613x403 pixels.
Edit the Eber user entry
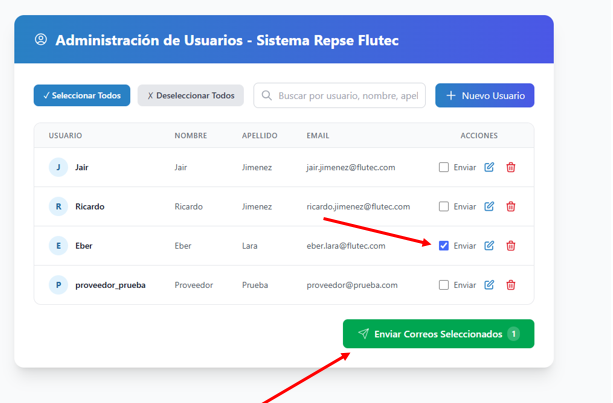(x=489, y=245)
